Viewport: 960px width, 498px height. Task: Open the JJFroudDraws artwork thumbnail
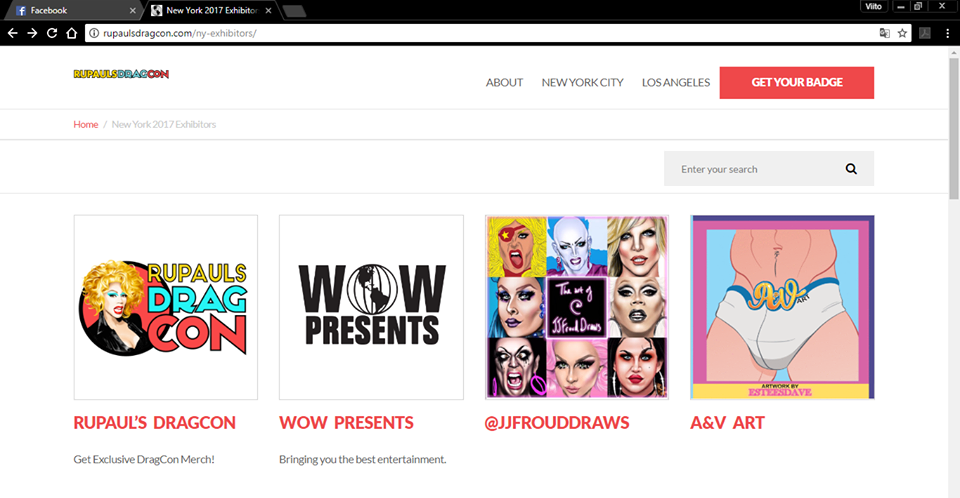coord(577,307)
